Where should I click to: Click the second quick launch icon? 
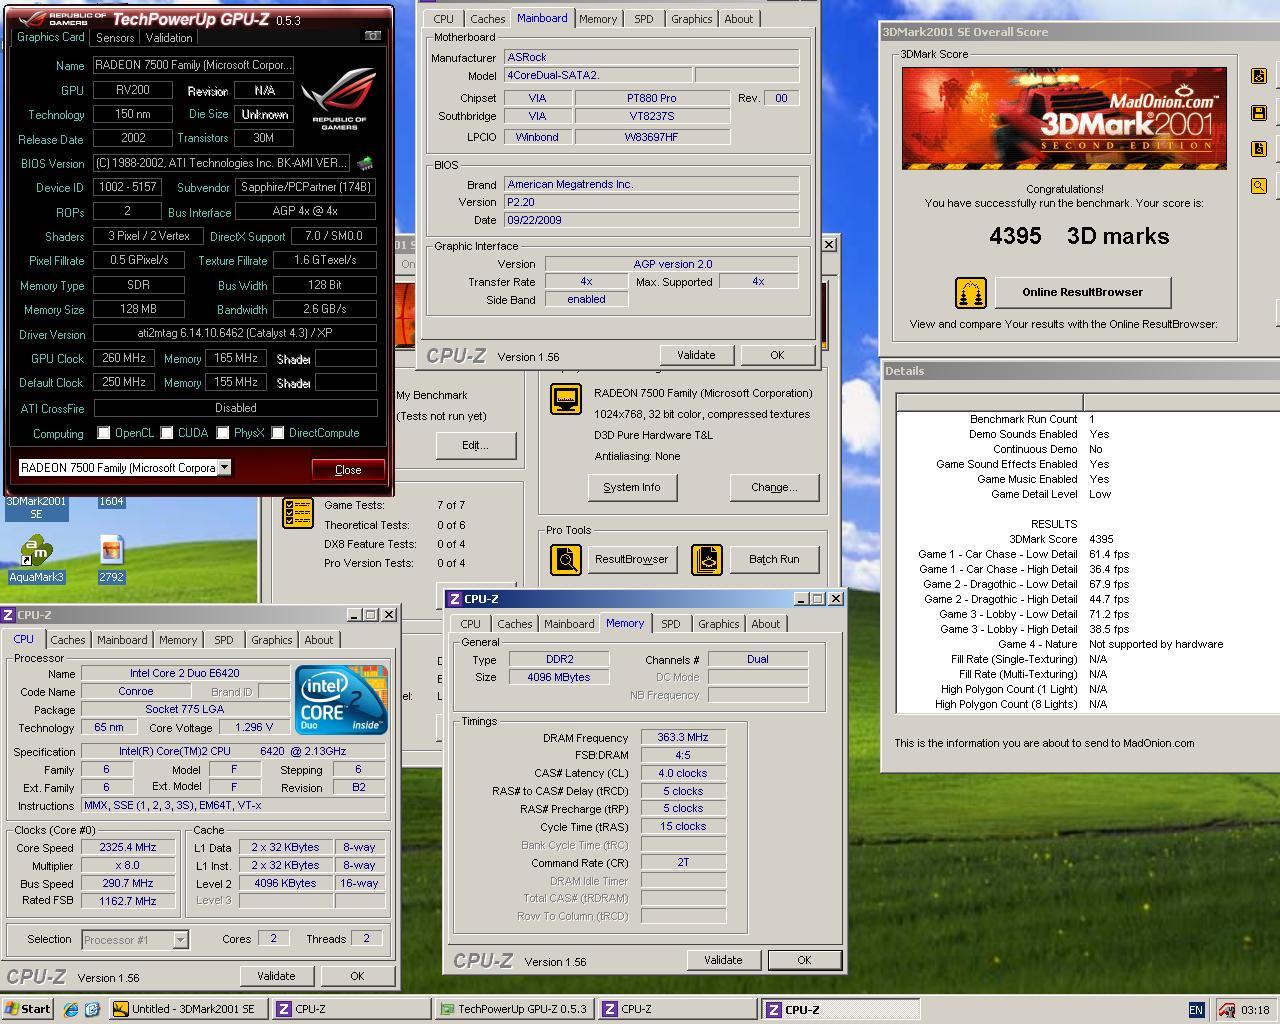92,1010
